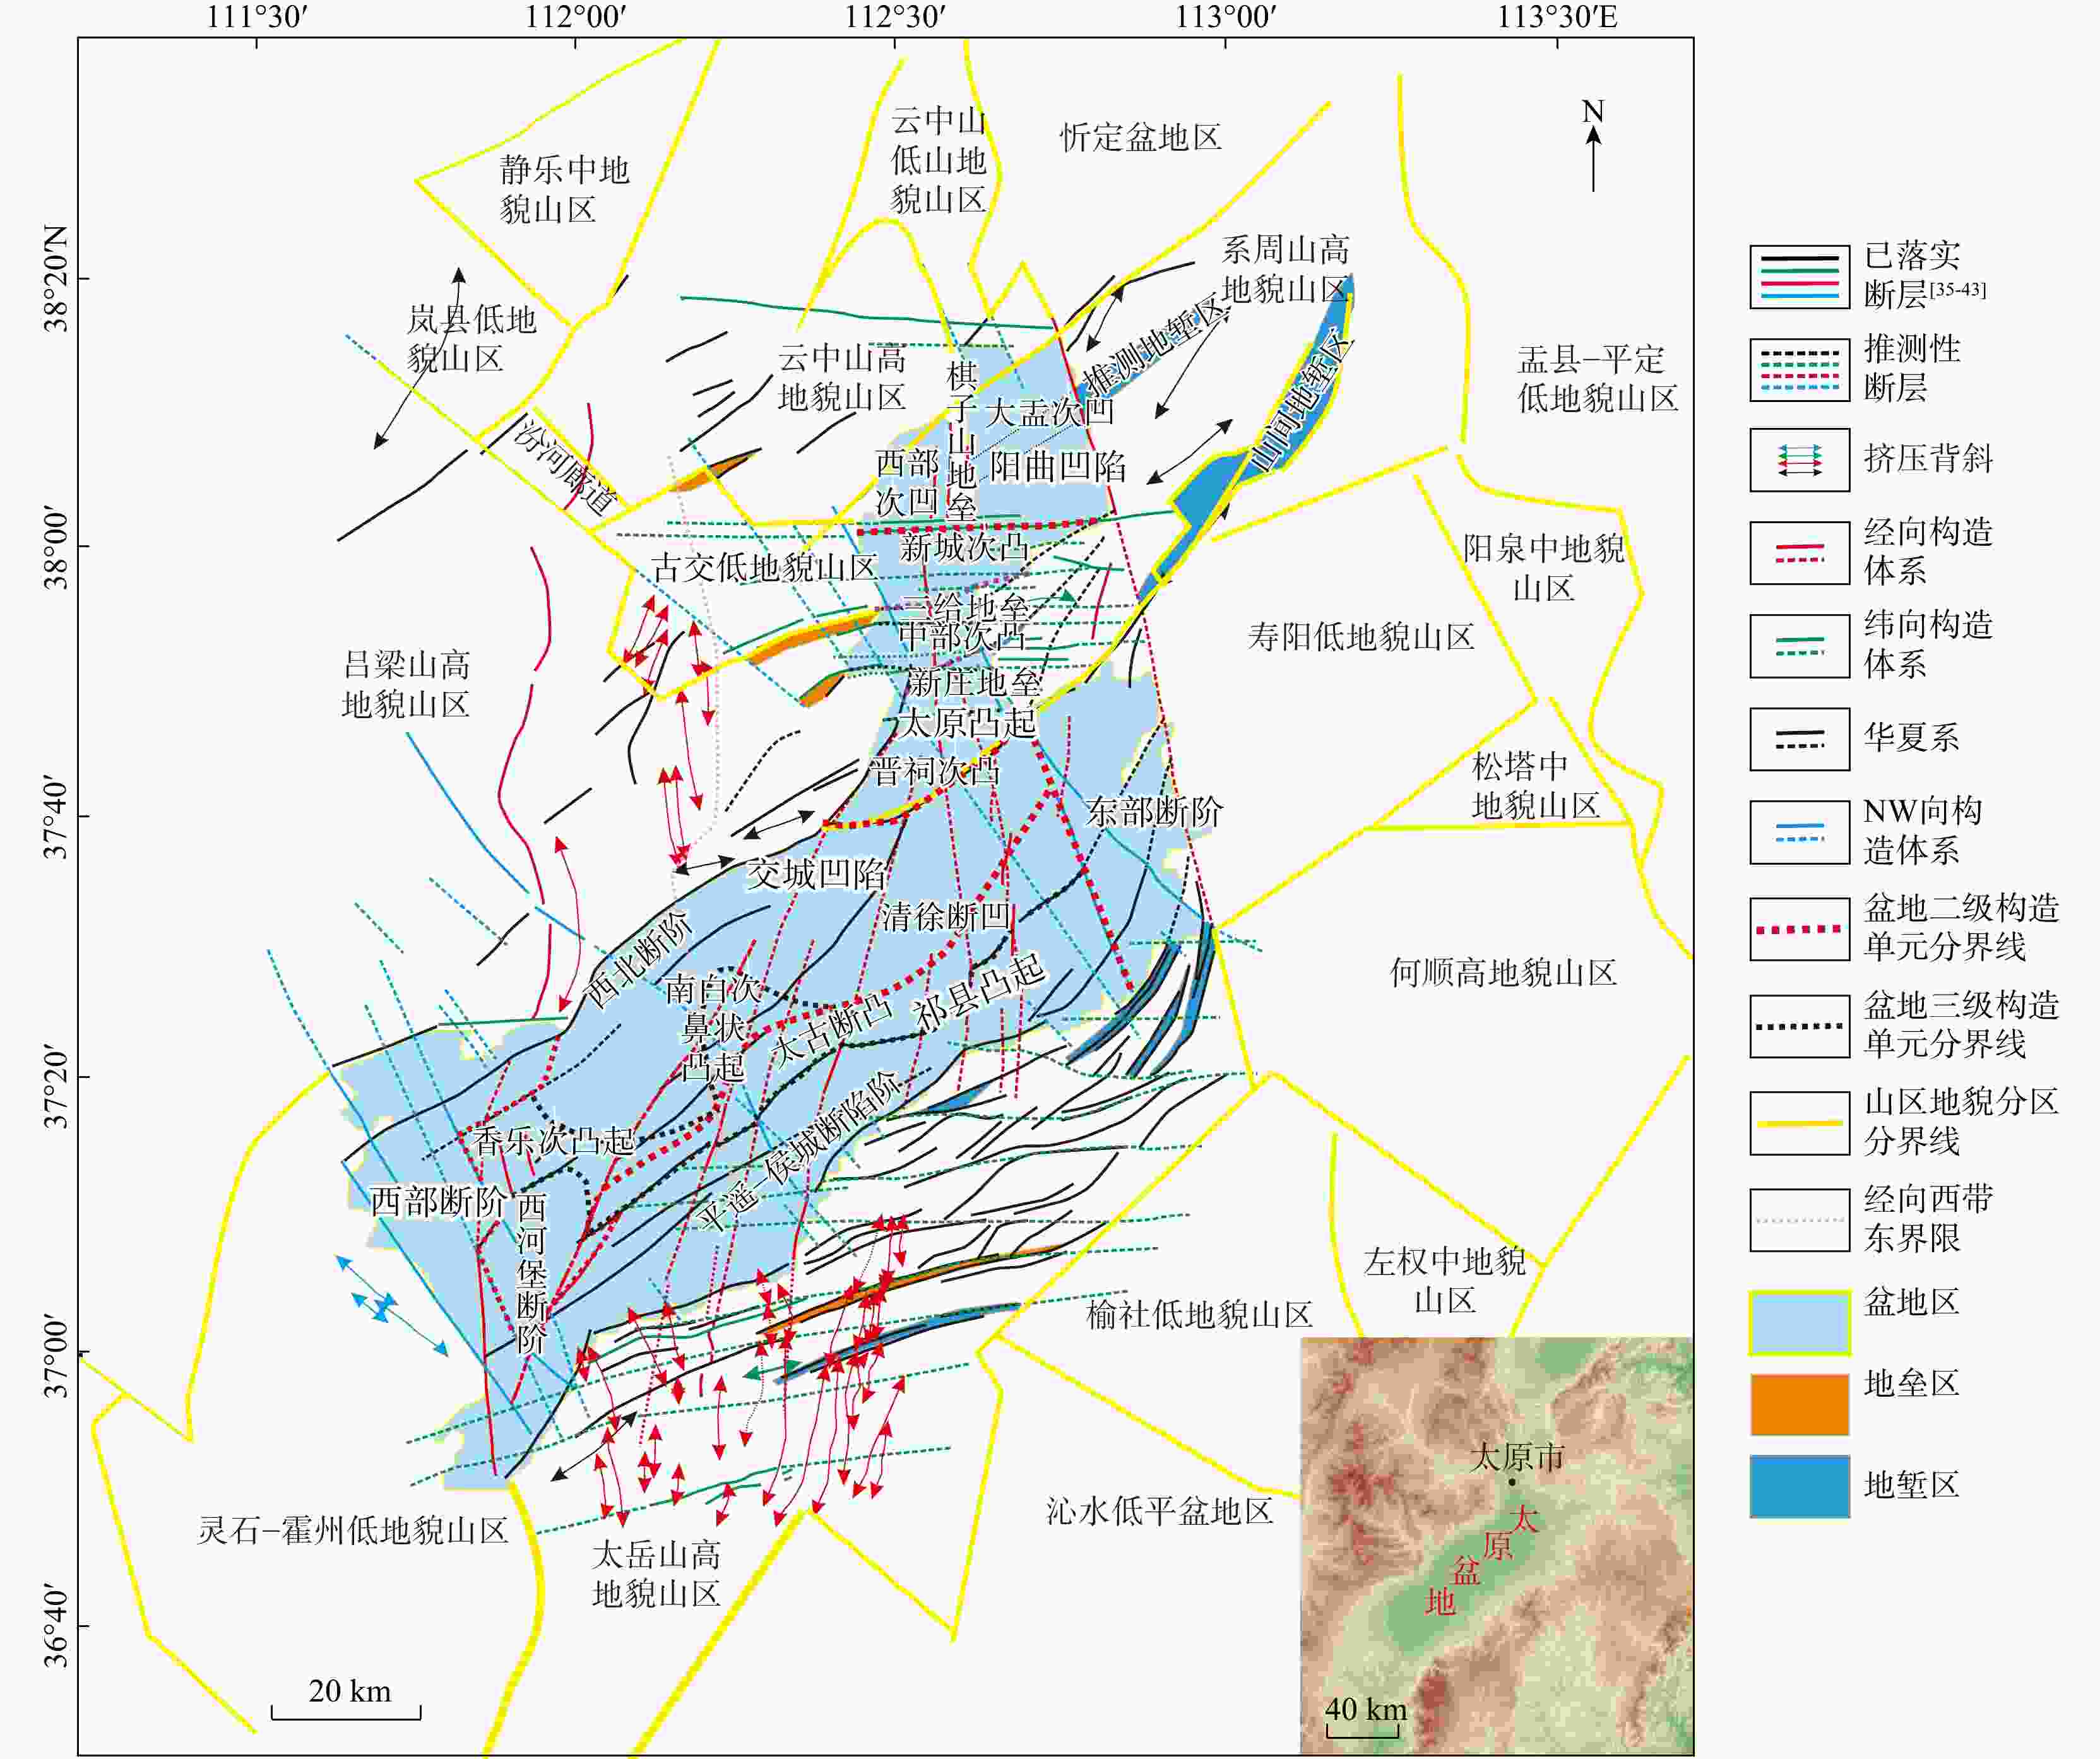Screen dimensions: 2100x1759
Task: Click the 沁水低平盆地区 label
Action: point(1159,1511)
